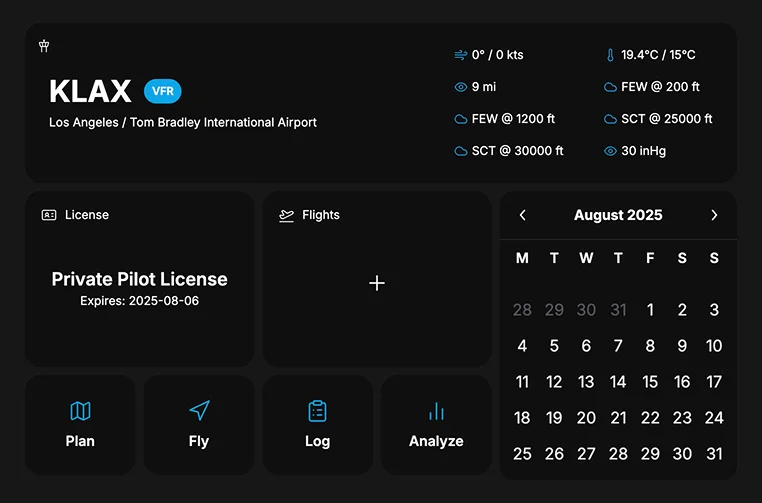Go to next month in calendar
Image resolution: width=762 pixels, height=503 pixels.
click(714, 215)
